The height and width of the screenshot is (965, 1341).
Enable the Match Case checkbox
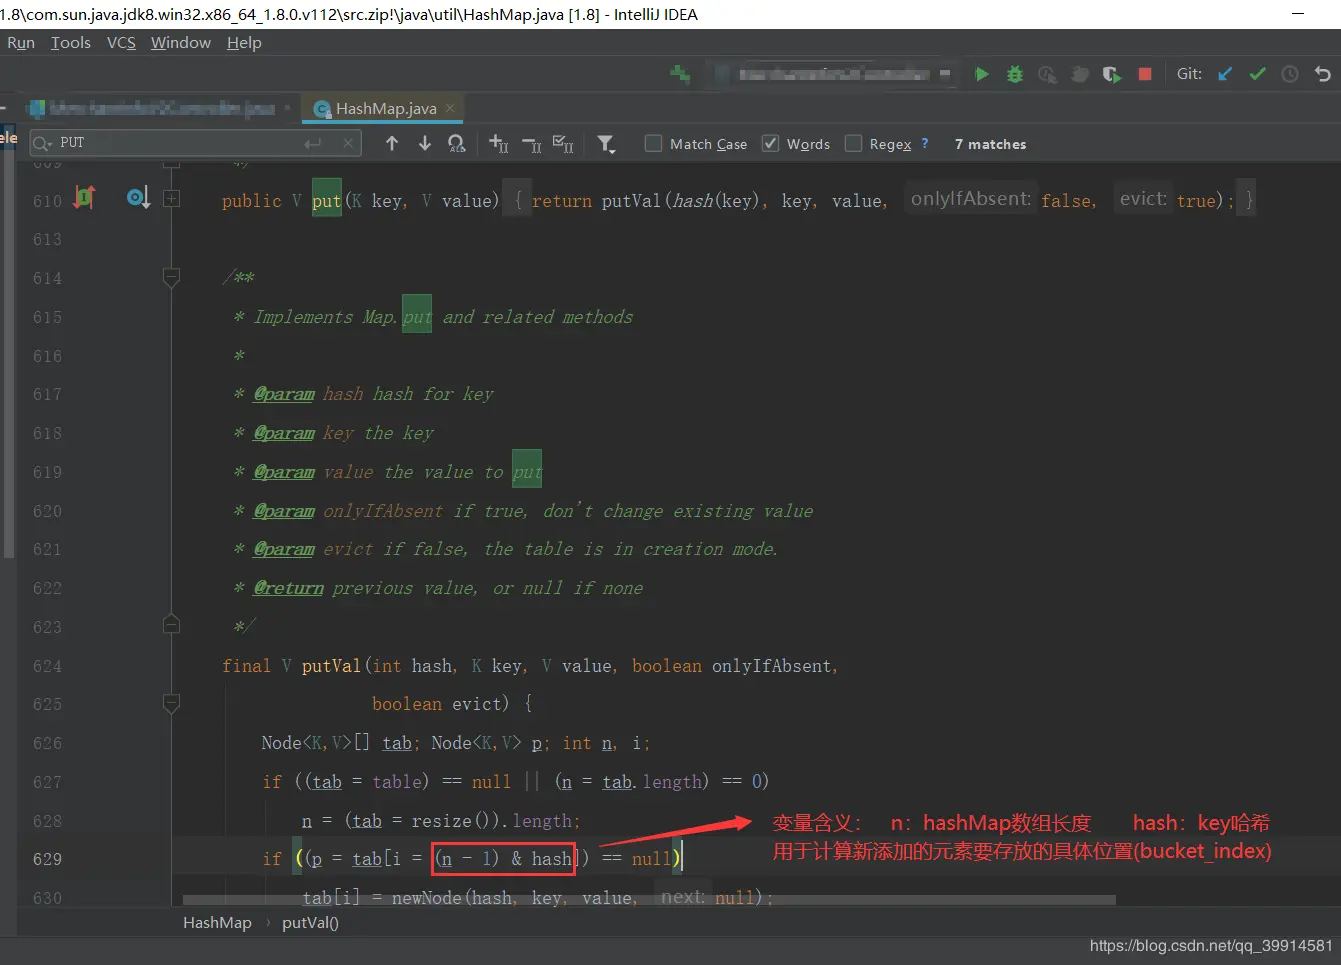tap(654, 144)
